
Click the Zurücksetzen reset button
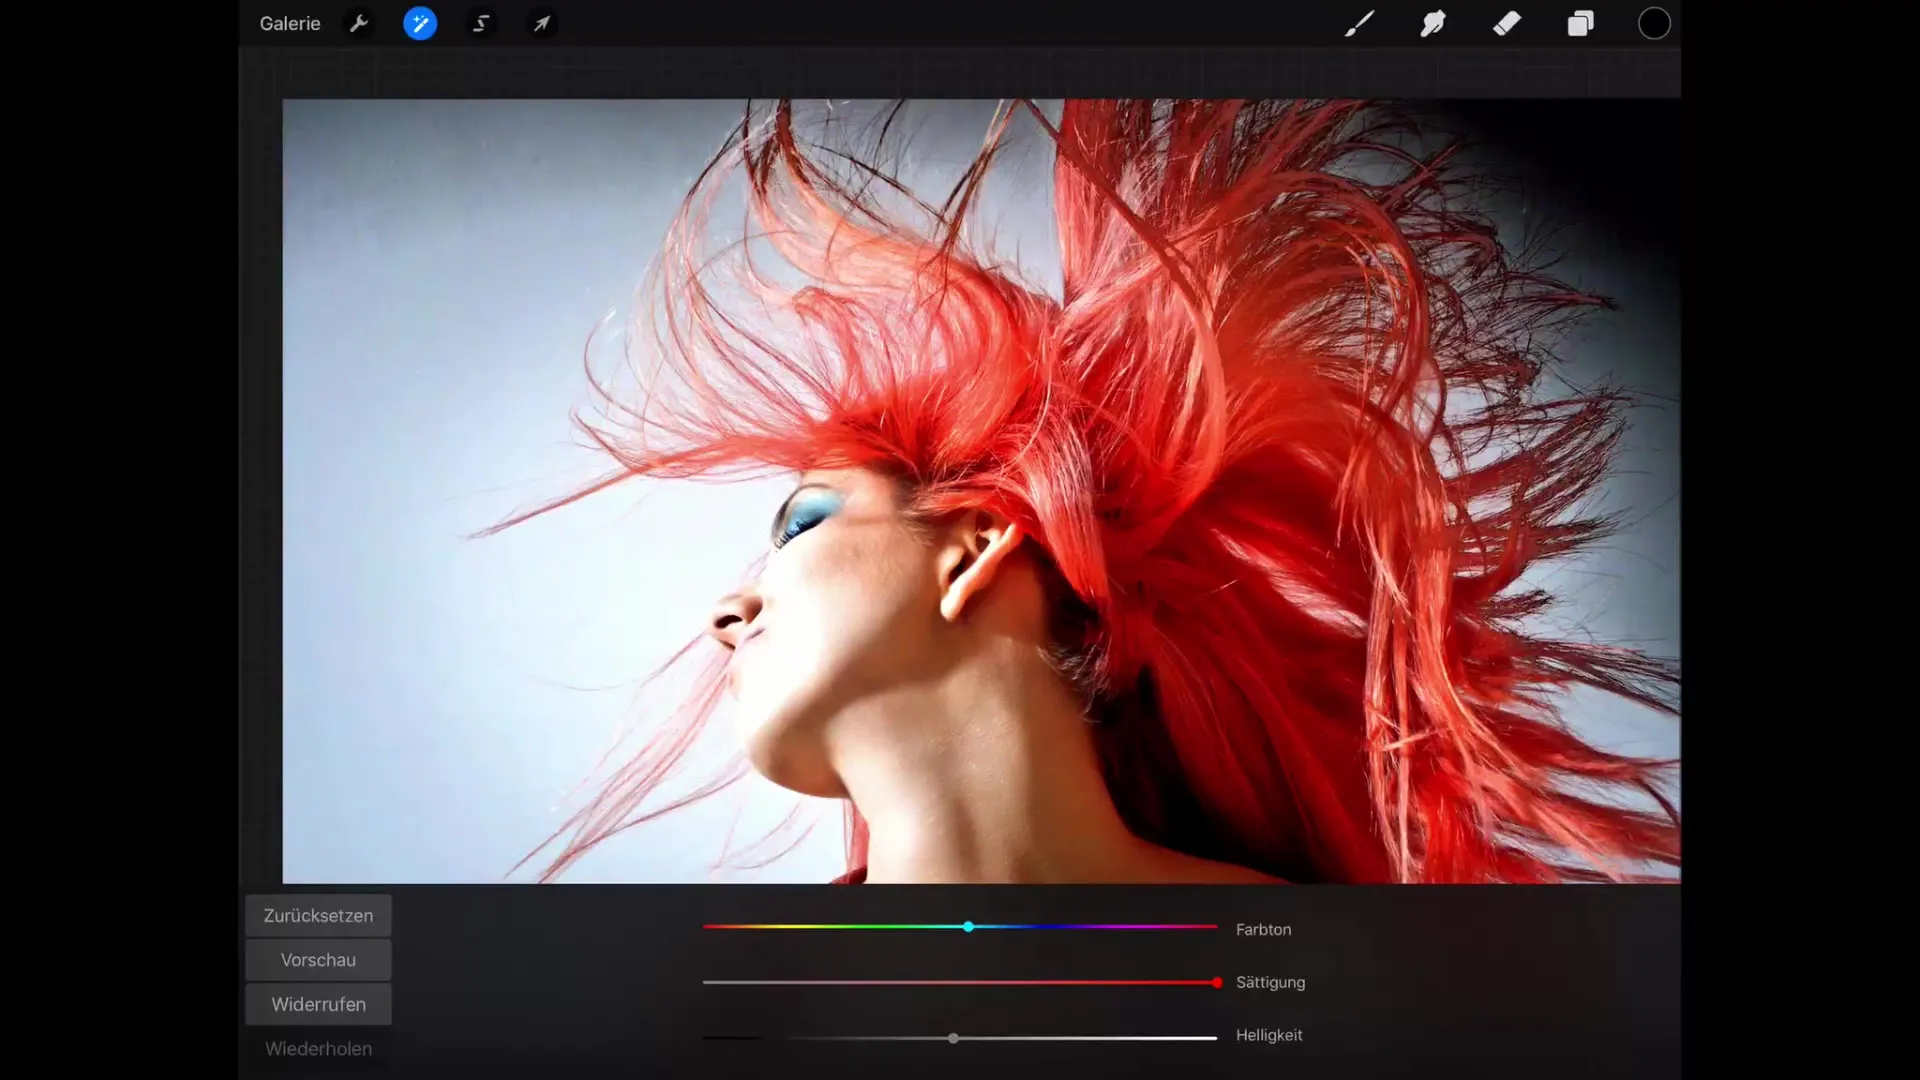click(318, 915)
